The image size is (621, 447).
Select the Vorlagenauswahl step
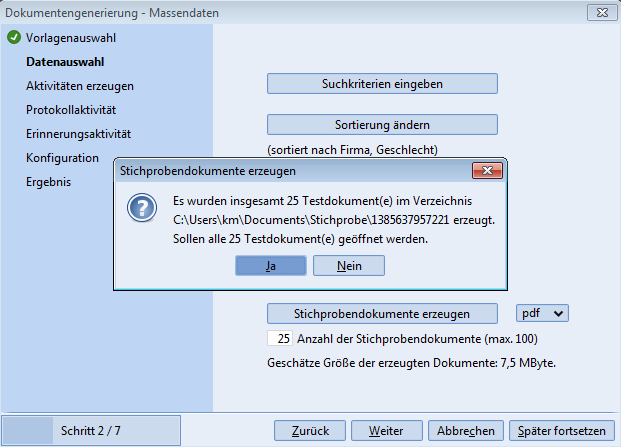(x=70, y=38)
